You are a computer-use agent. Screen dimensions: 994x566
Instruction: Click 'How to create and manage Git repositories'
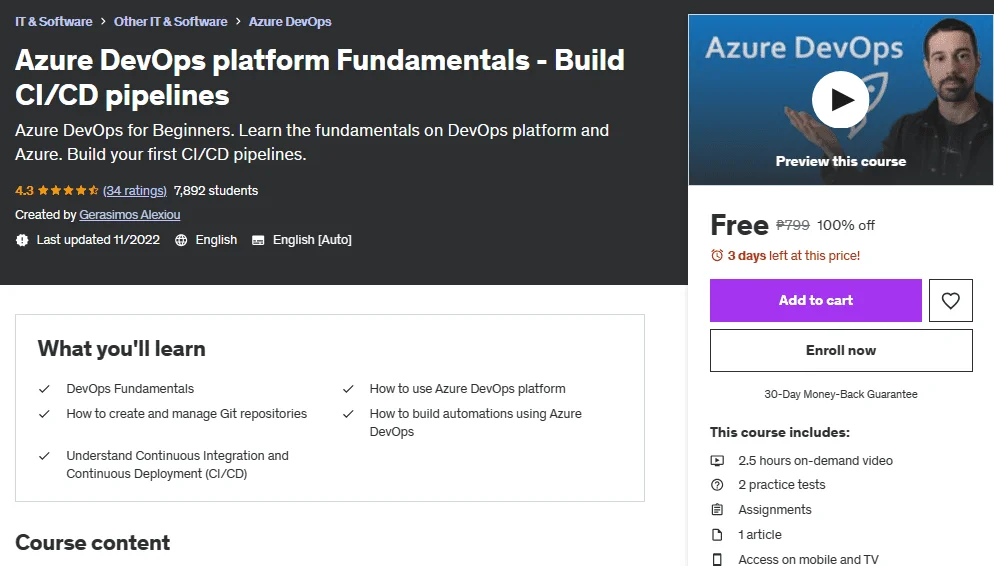click(186, 414)
